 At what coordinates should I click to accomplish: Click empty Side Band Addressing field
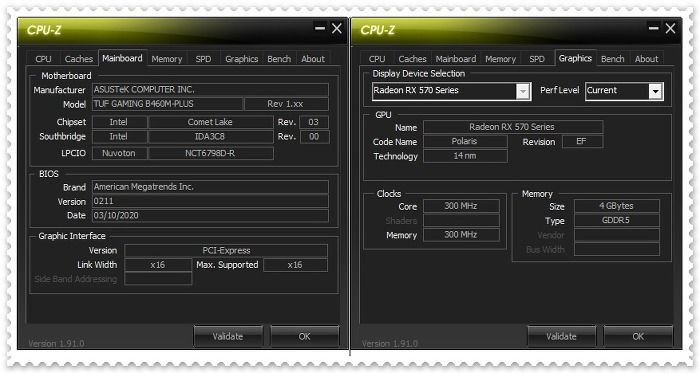tap(158, 279)
